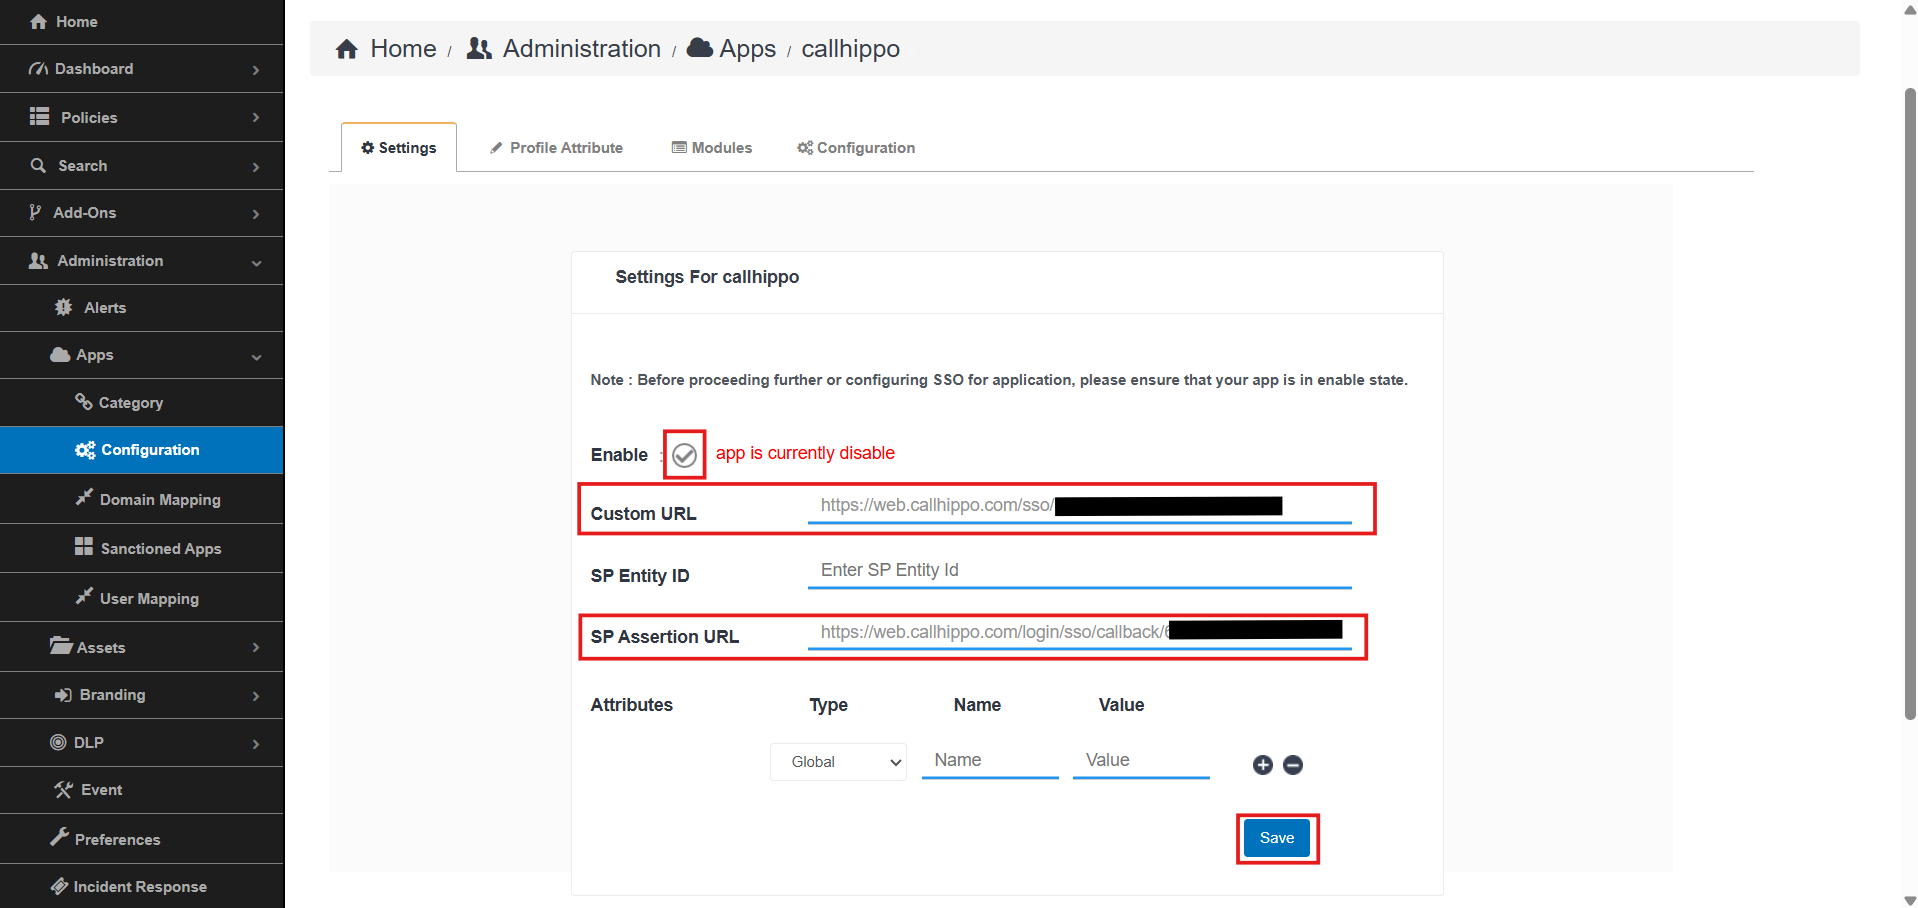Collapse the Administration menu chevron
Image resolution: width=1918 pixels, height=908 pixels.
coord(256,263)
